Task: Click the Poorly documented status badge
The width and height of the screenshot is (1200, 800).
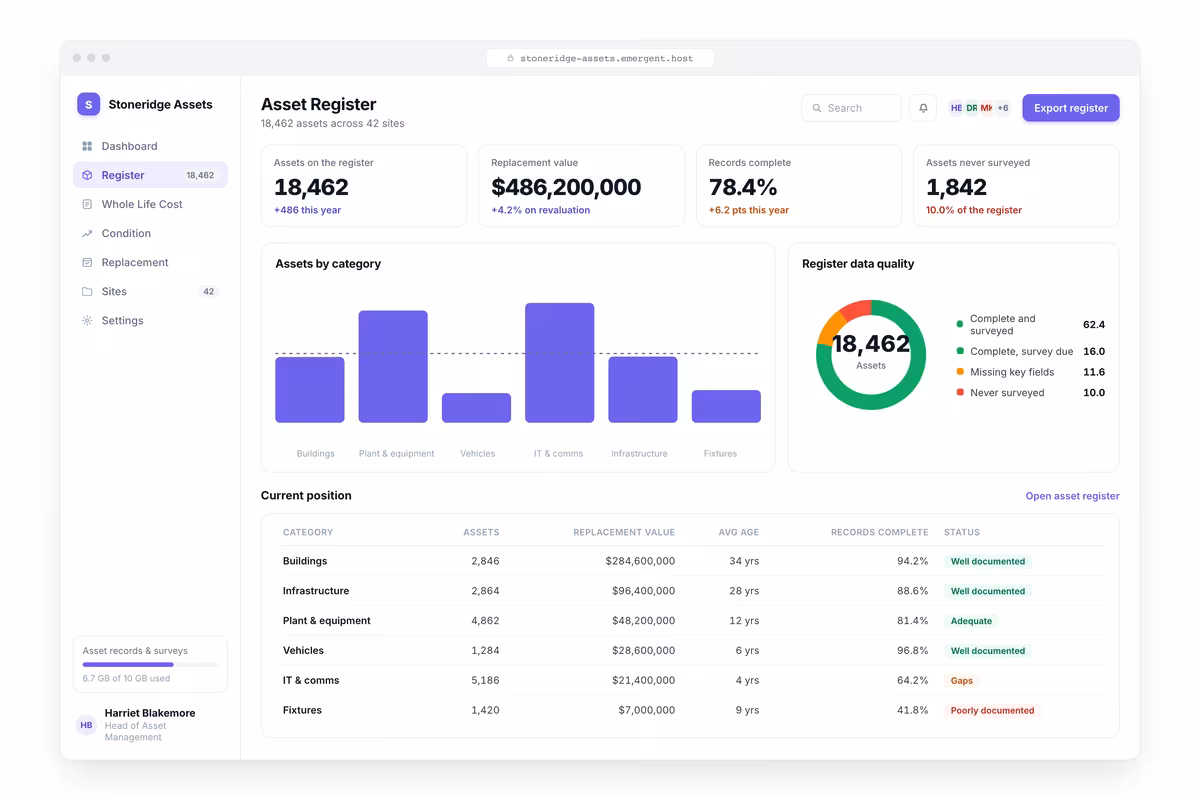Action: click(x=992, y=711)
